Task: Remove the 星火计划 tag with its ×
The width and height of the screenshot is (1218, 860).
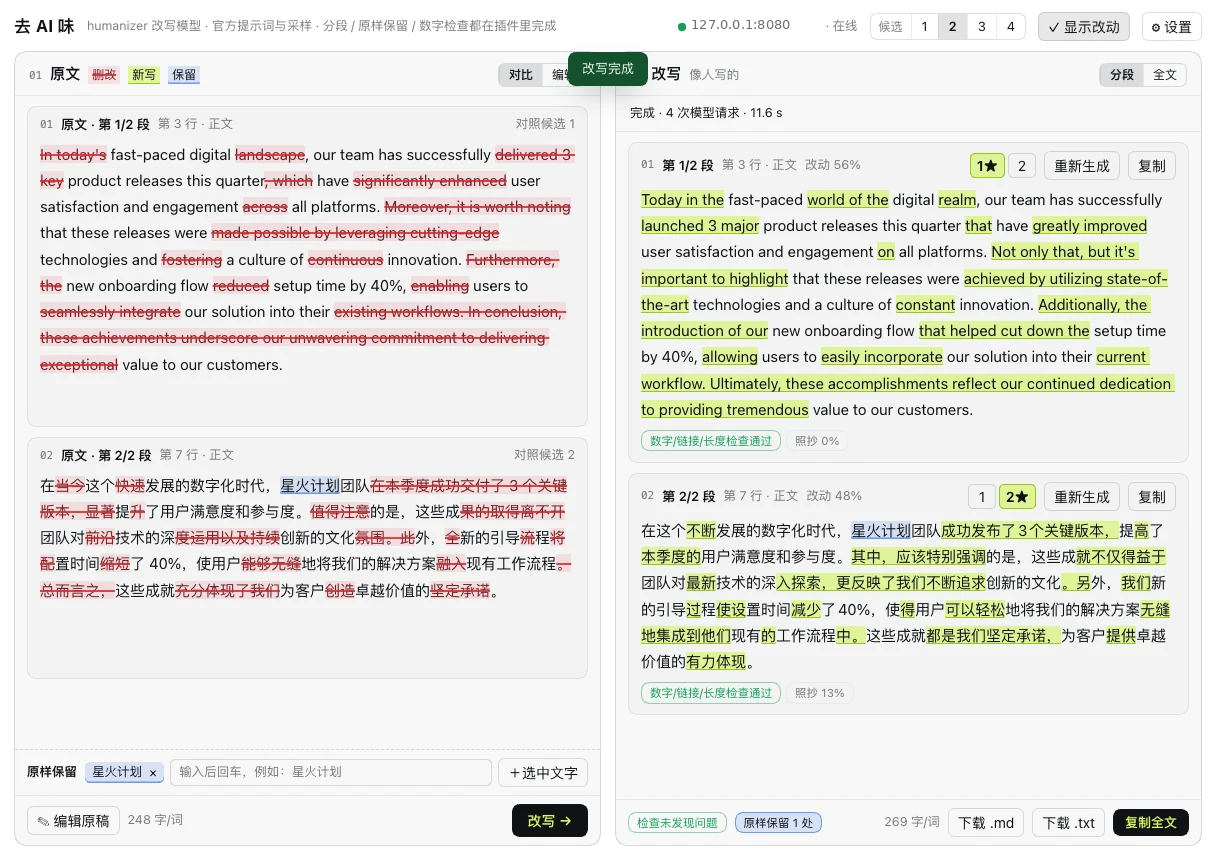Action: pos(153,773)
